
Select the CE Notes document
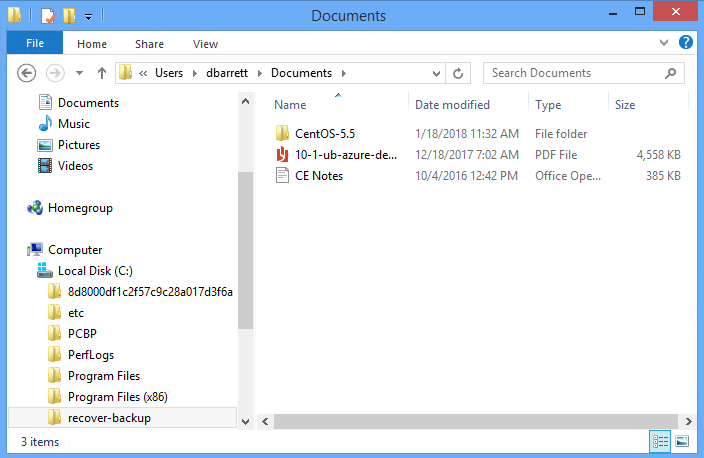click(x=319, y=176)
